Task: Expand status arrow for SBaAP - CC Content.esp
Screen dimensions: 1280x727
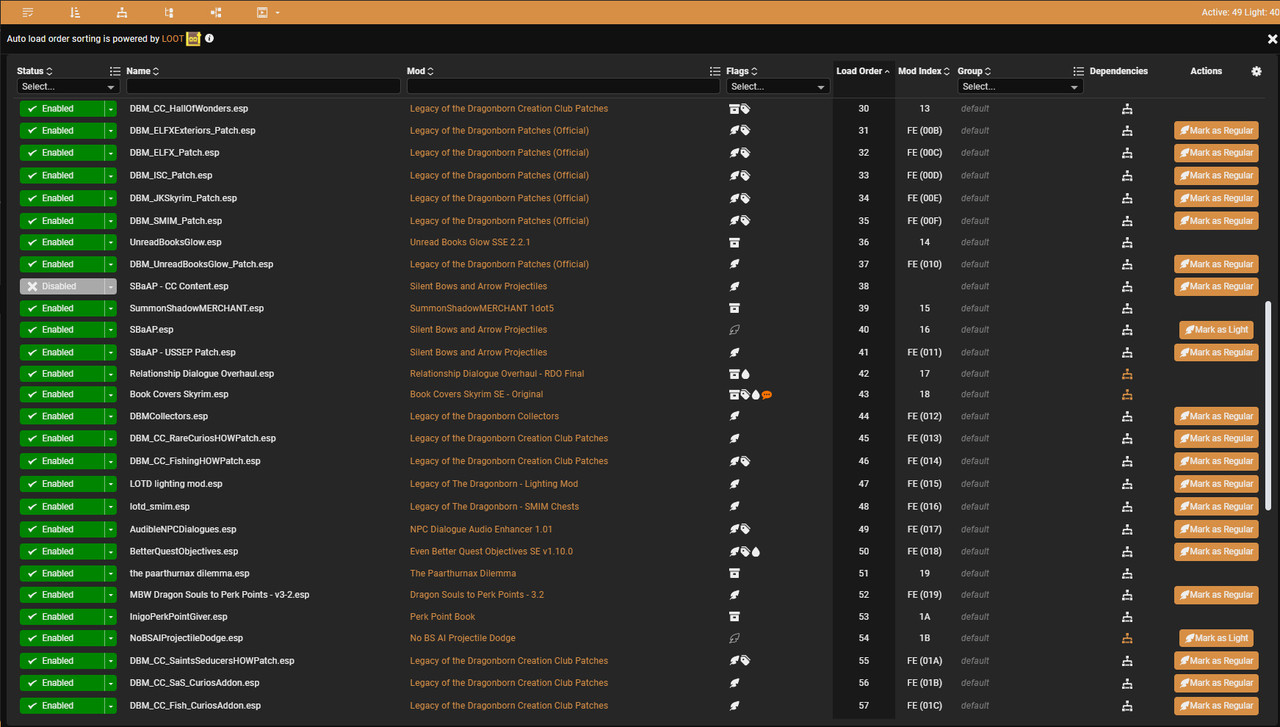Action: pyautogui.click(x=111, y=286)
